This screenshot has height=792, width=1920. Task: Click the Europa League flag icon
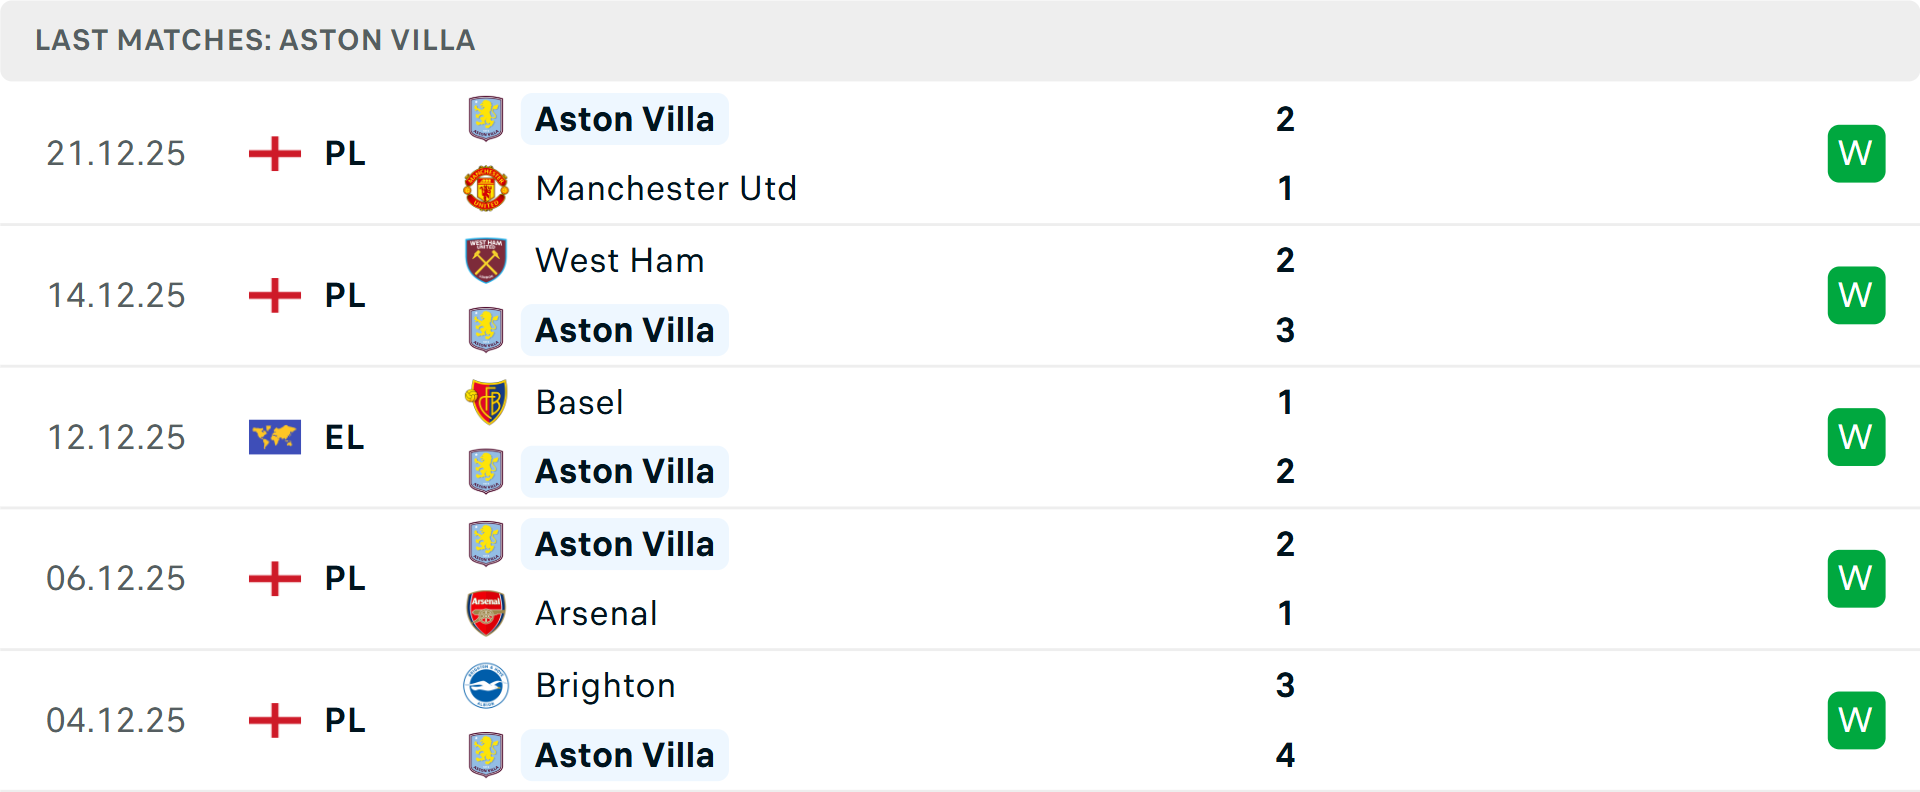coord(275,437)
